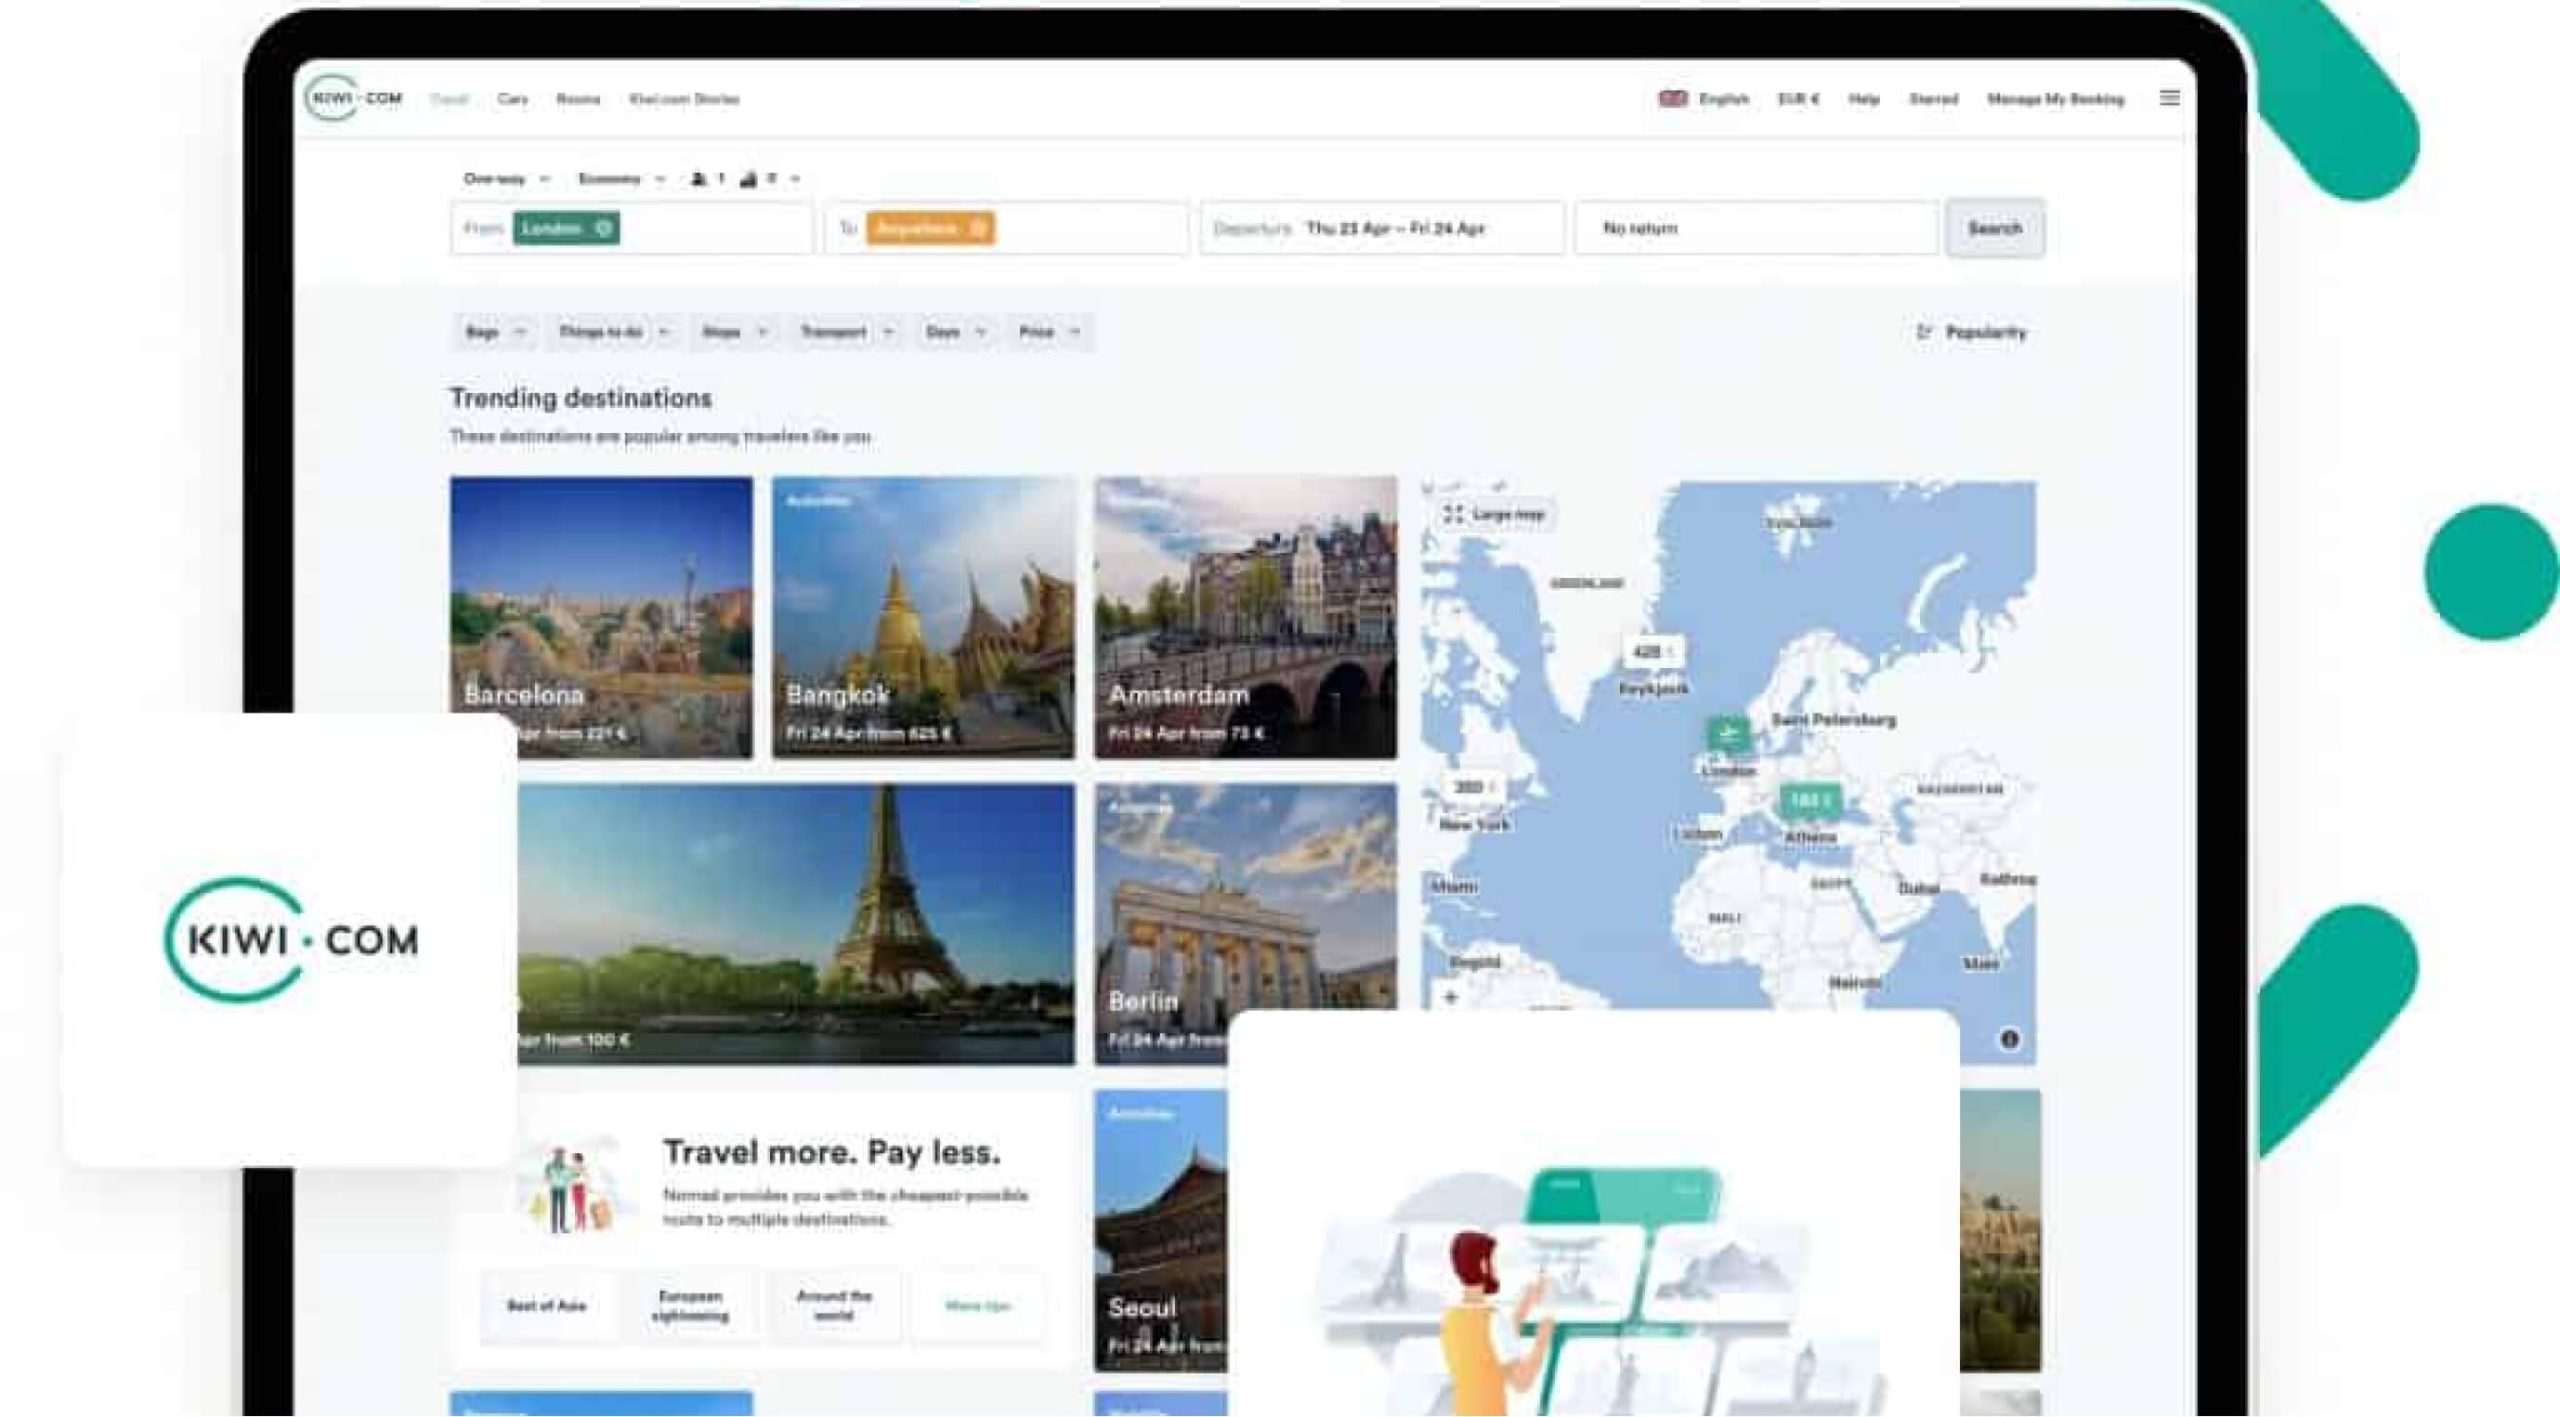Screen dimensions: 2560x1417
Task: Zoom in the map with plus button
Action: [1451, 997]
